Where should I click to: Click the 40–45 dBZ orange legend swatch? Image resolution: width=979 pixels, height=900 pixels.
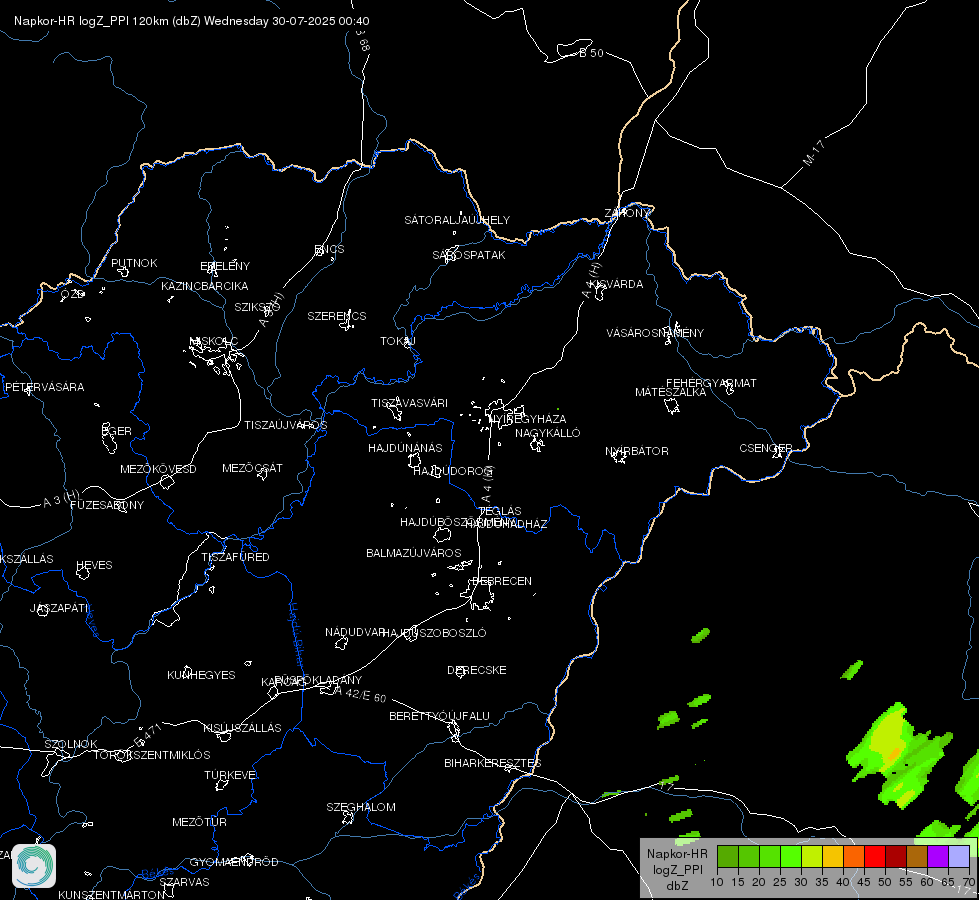tap(854, 856)
